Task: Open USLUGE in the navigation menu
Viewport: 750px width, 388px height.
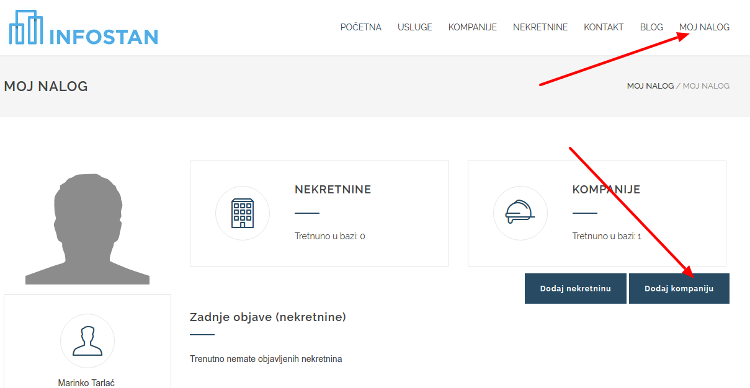Action: (415, 27)
